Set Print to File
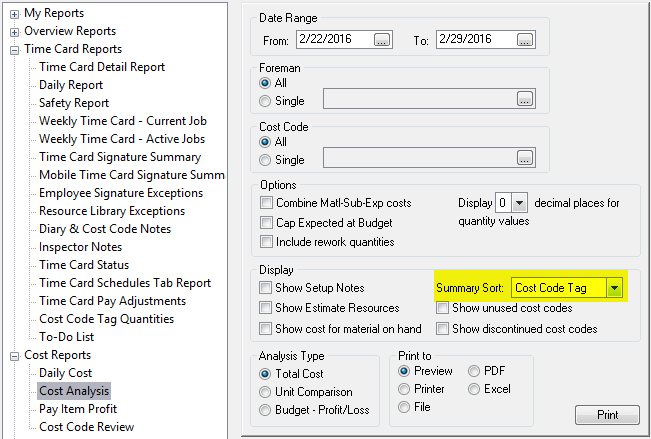 point(404,407)
